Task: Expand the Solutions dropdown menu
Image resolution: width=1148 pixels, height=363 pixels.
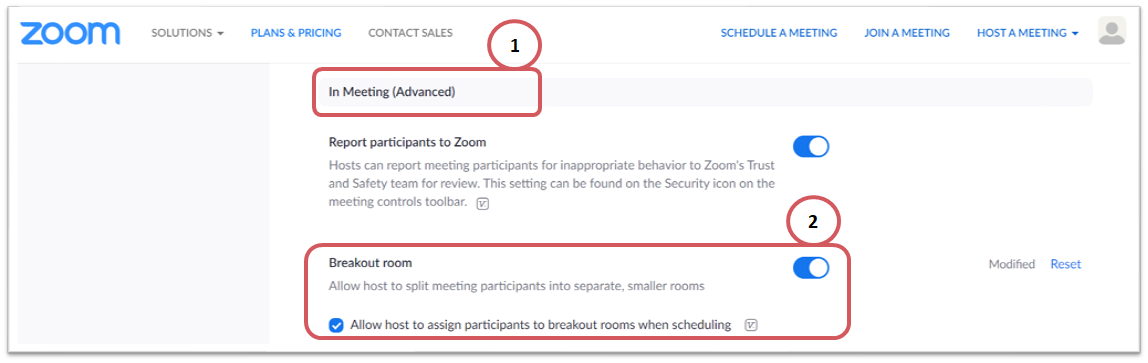Action: click(x=187, y=33)
